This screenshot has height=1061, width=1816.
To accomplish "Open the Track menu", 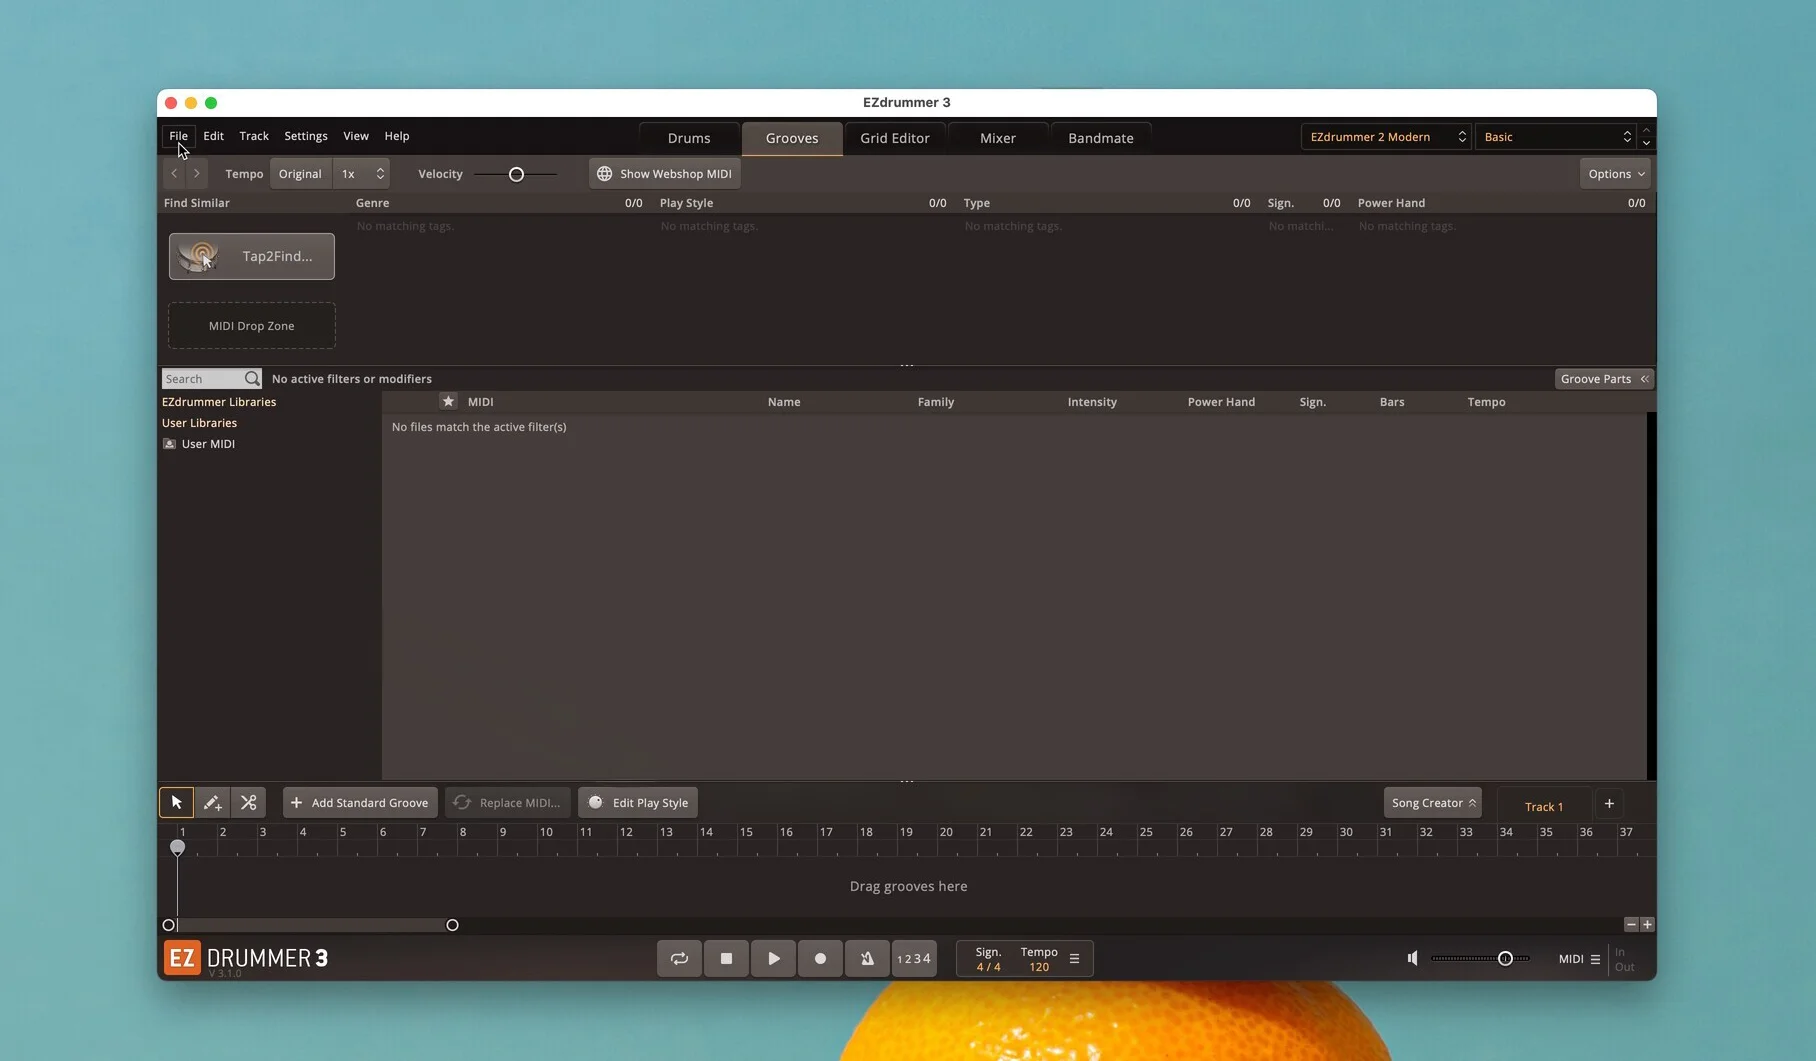I will pyautogui.click(x=253, y=136).
